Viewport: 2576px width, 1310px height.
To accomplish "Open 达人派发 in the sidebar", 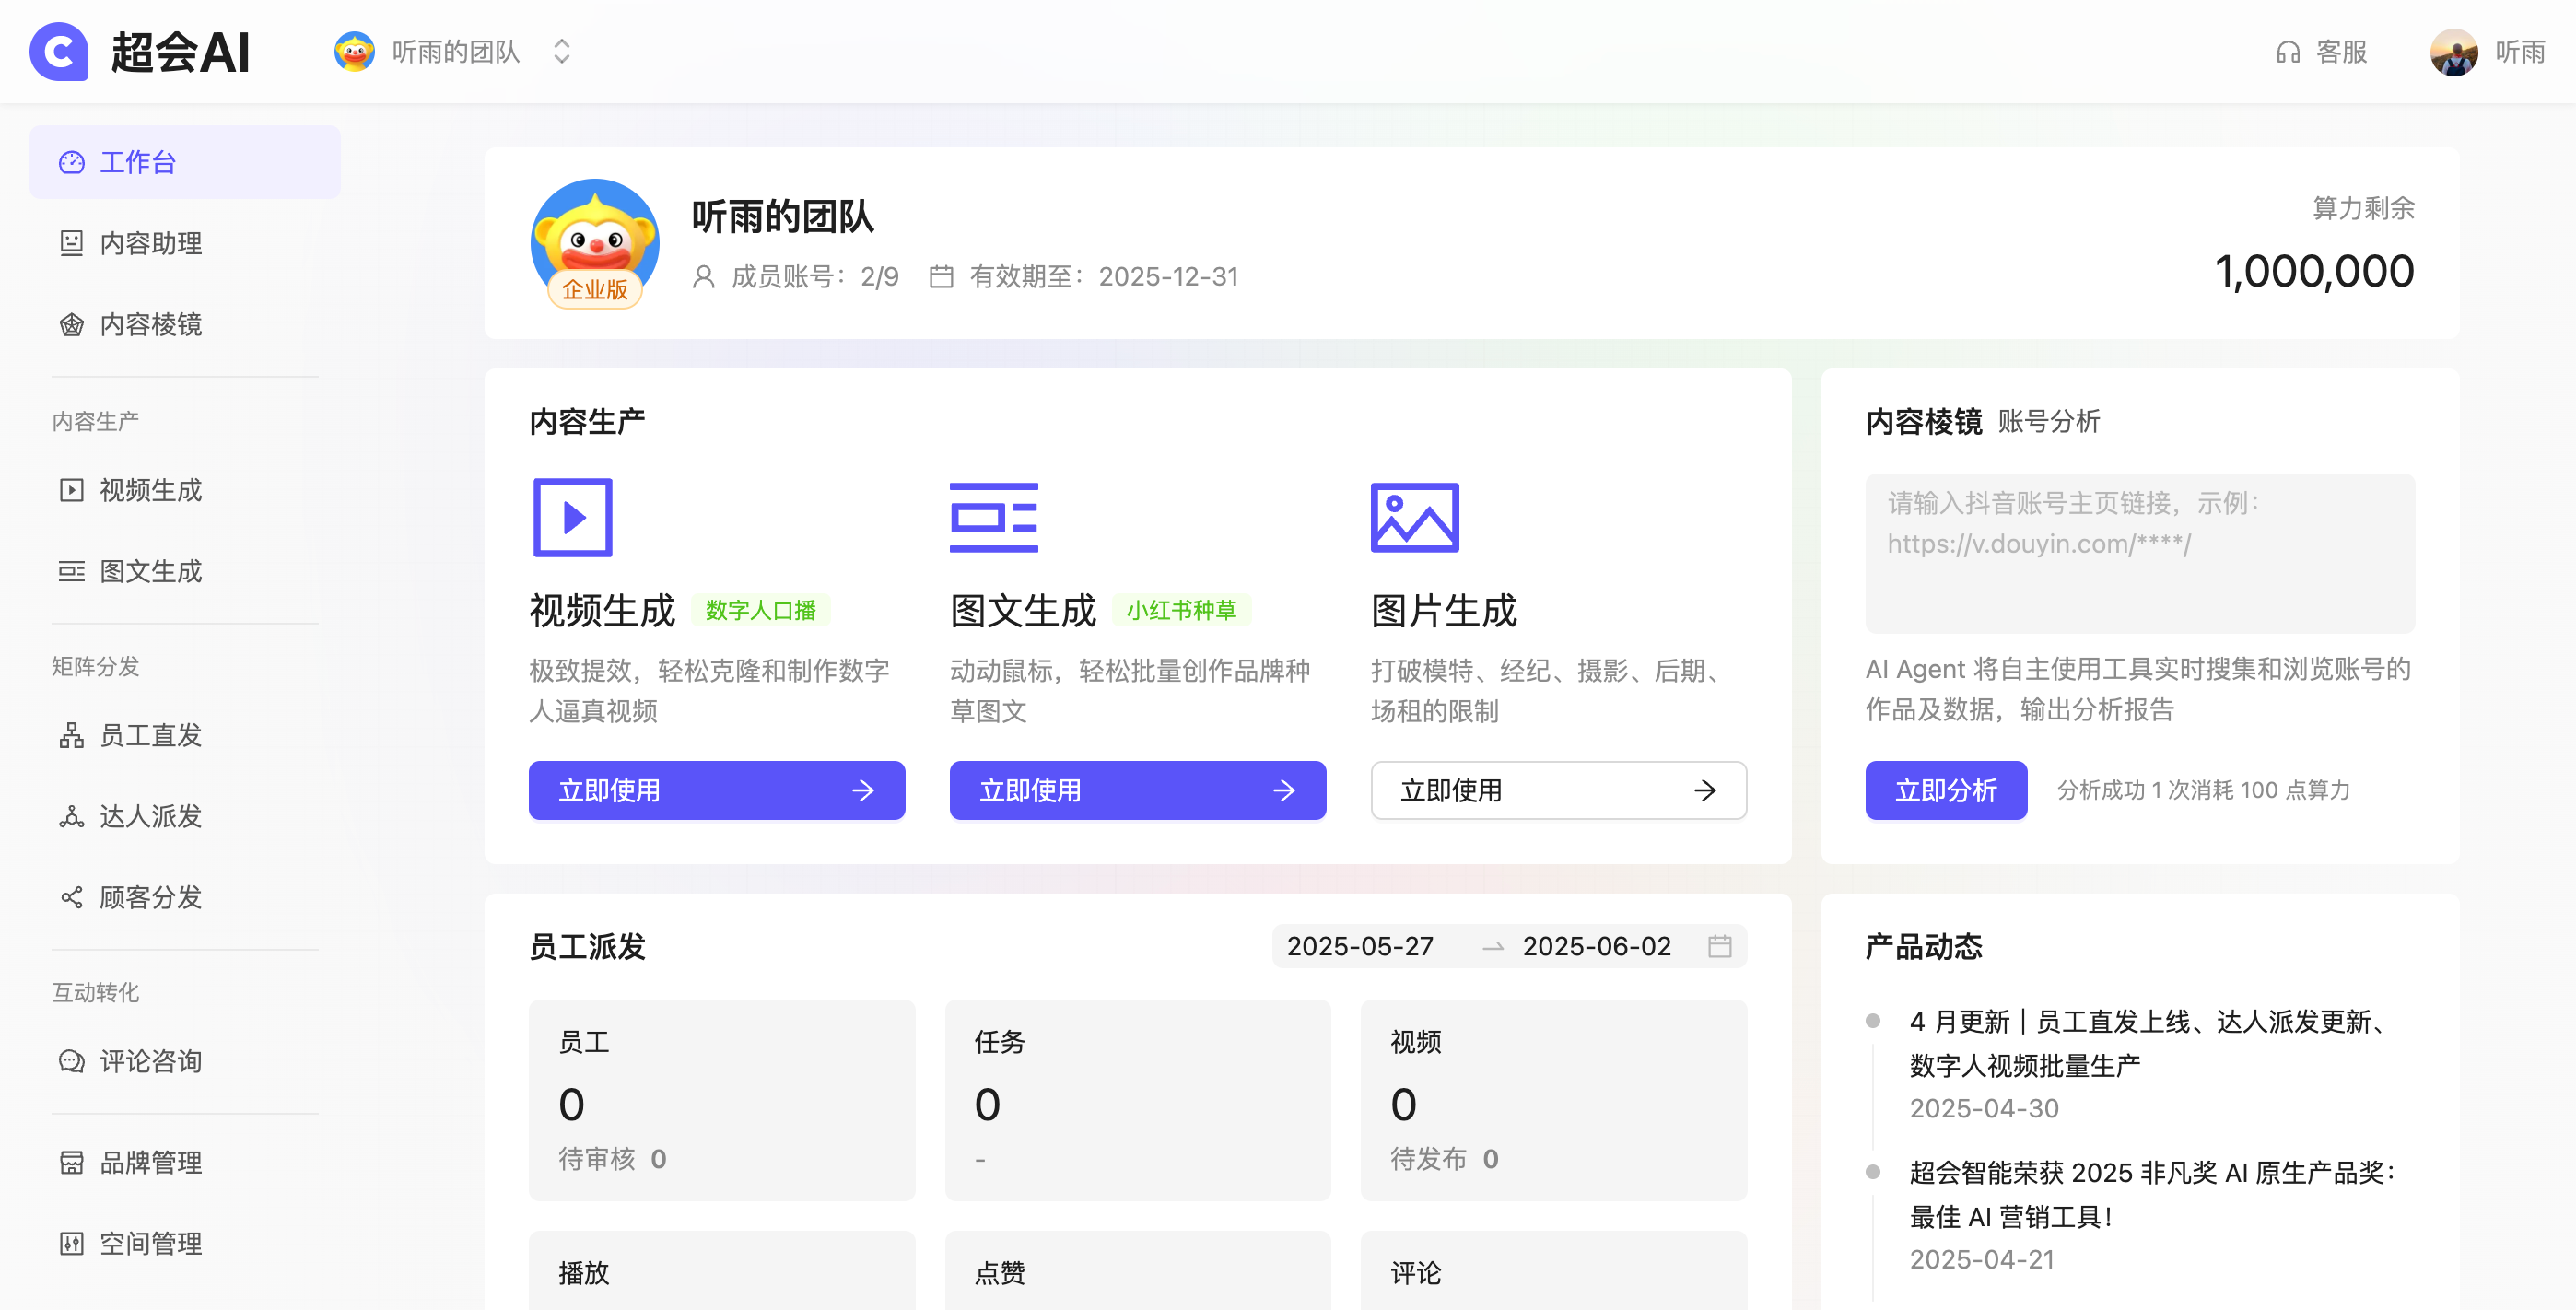I will [185, 816].
